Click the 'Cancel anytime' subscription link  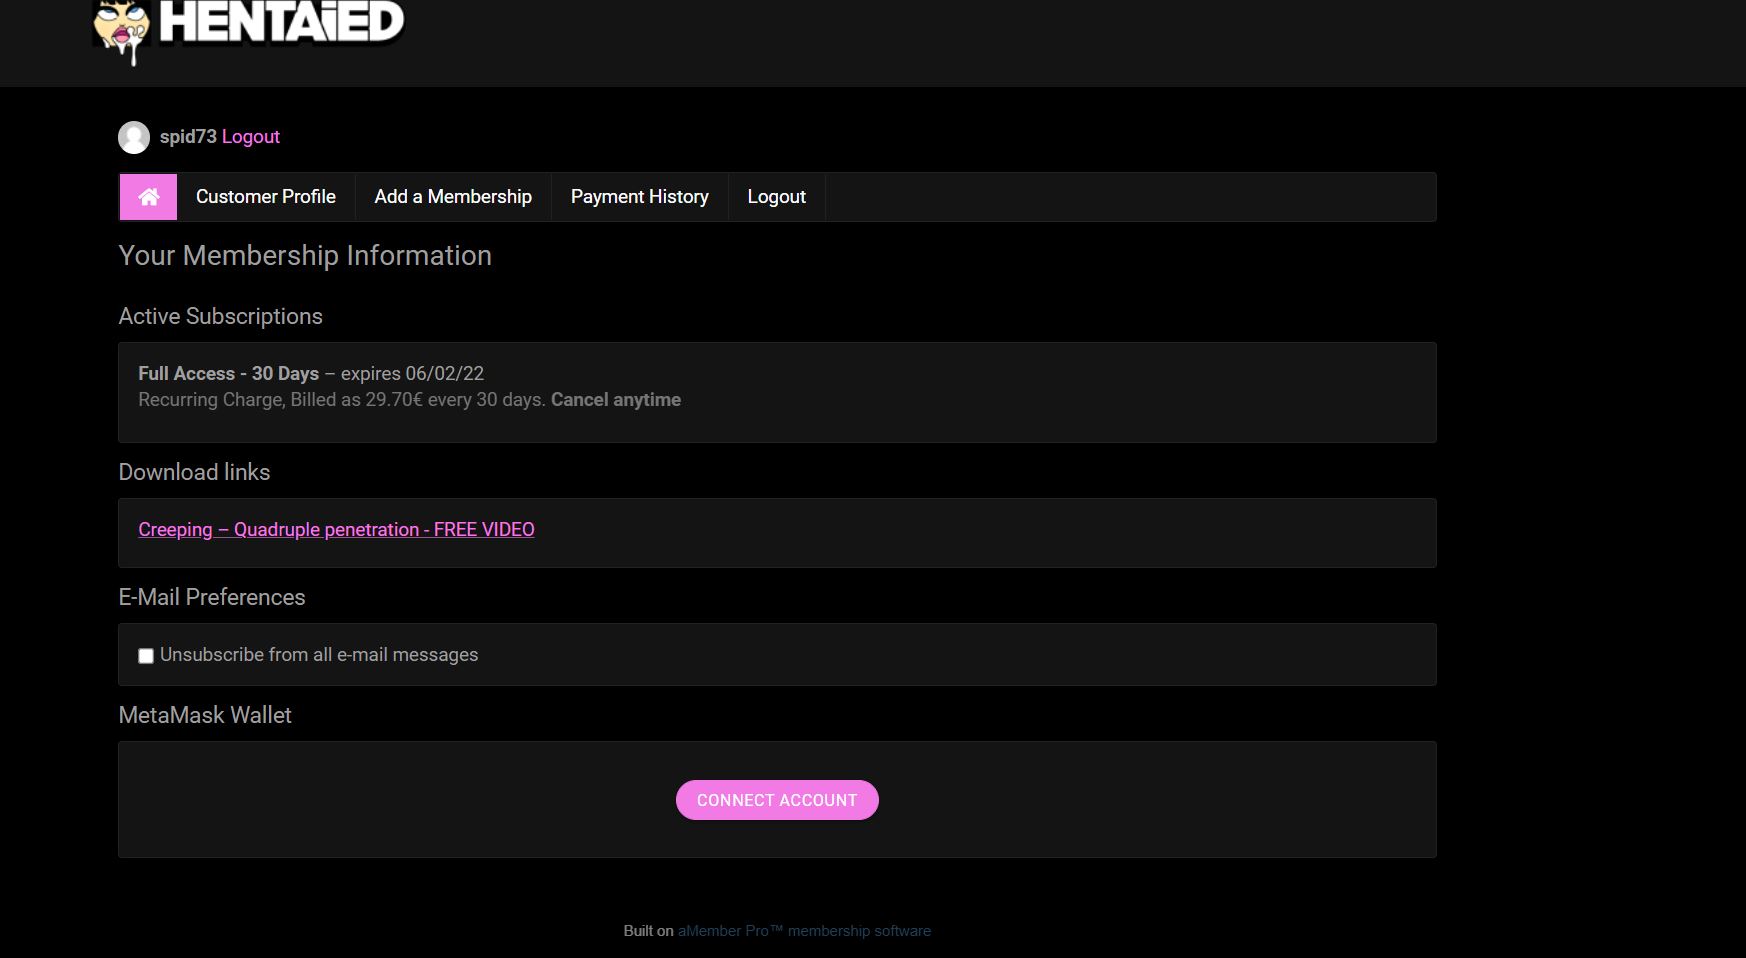(616, 400)
